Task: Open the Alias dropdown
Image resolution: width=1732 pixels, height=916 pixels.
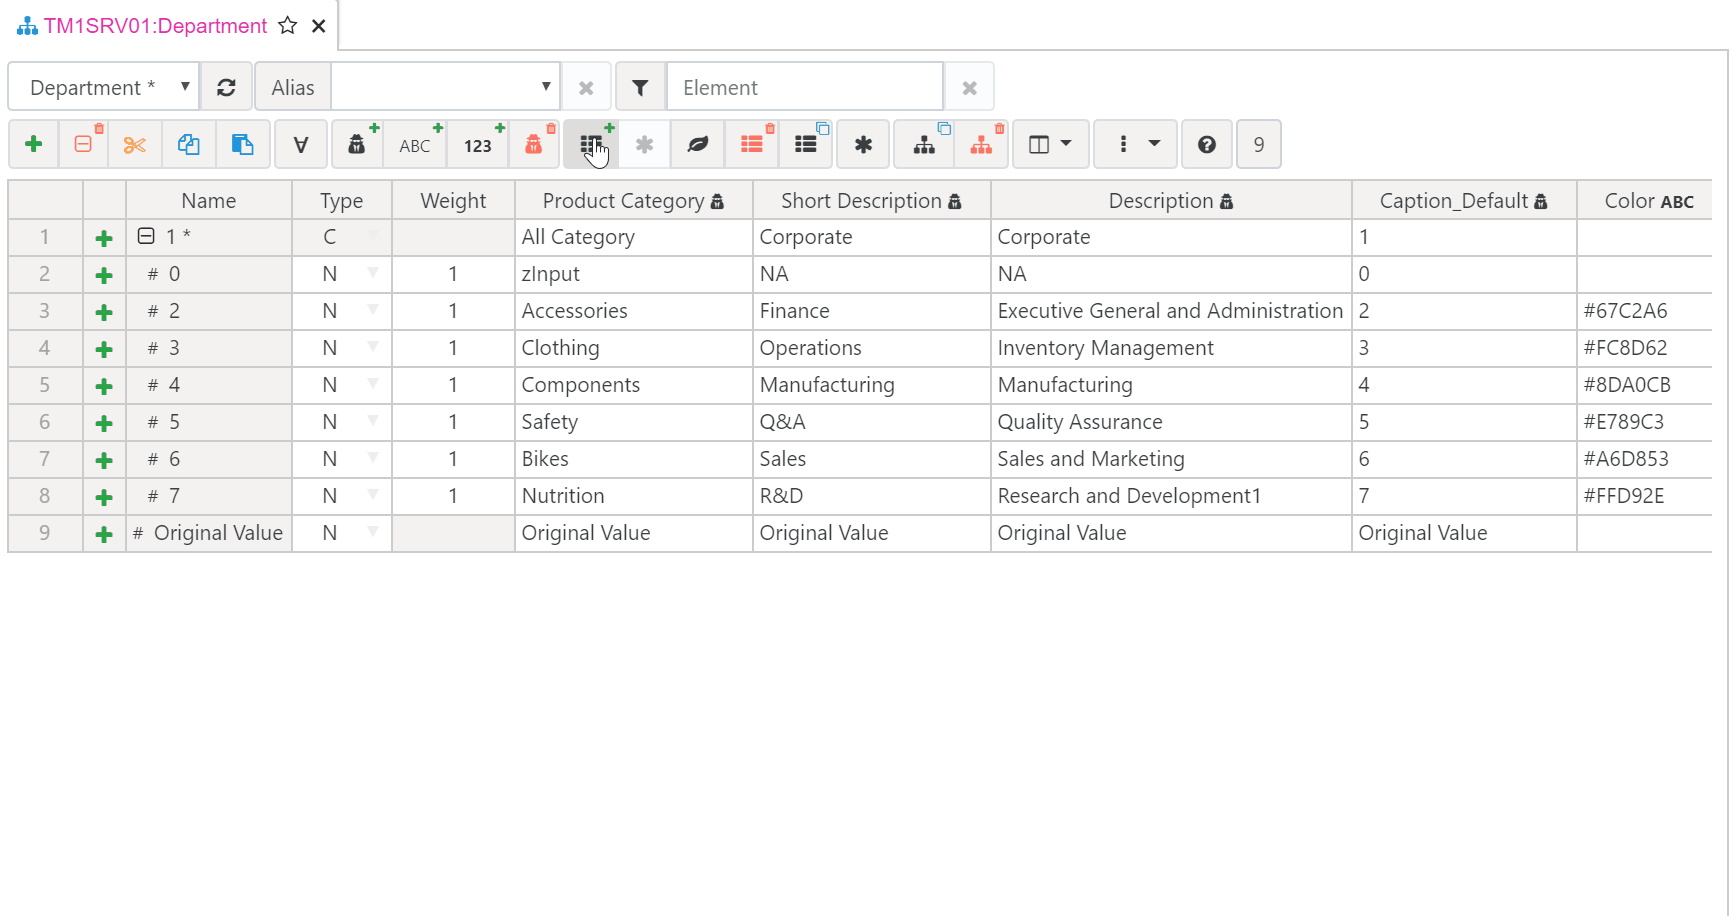Action: pyautogui.click(x=546, y=86)
